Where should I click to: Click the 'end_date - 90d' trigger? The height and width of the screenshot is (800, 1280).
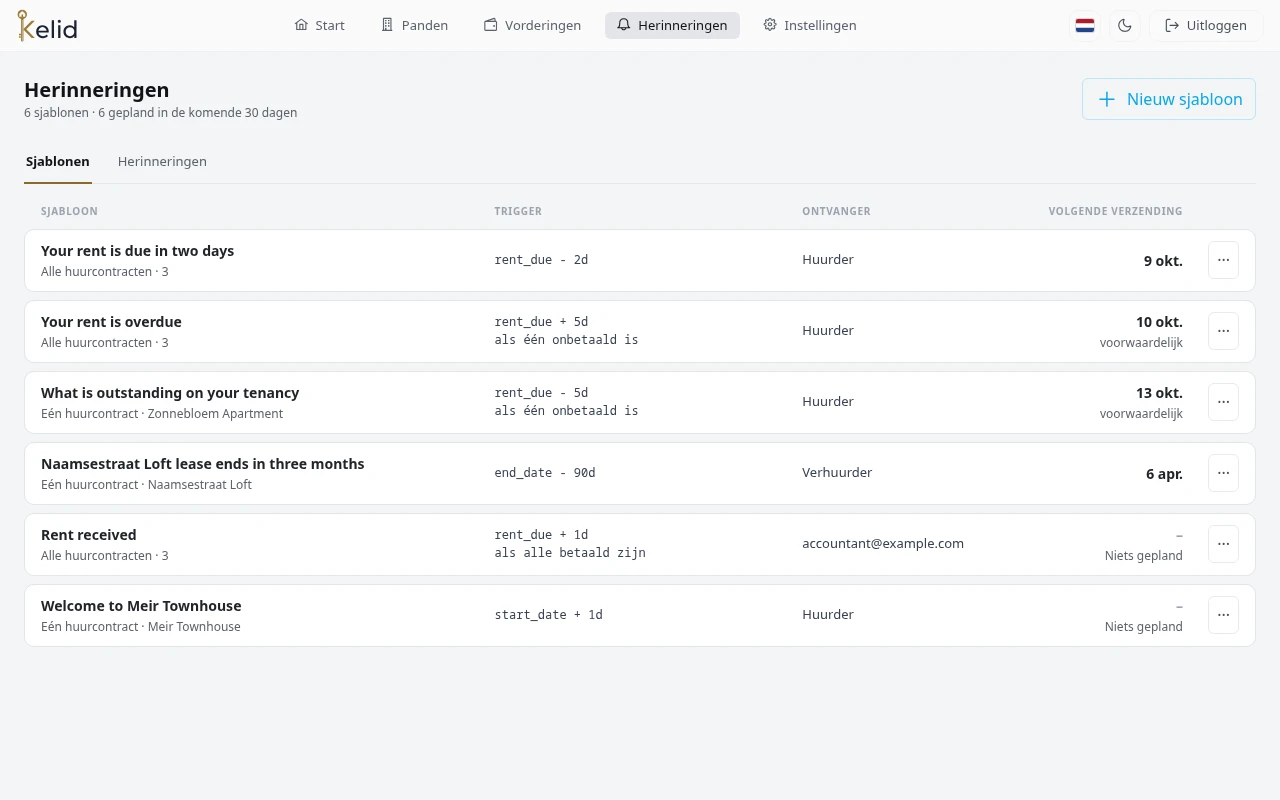545,473
